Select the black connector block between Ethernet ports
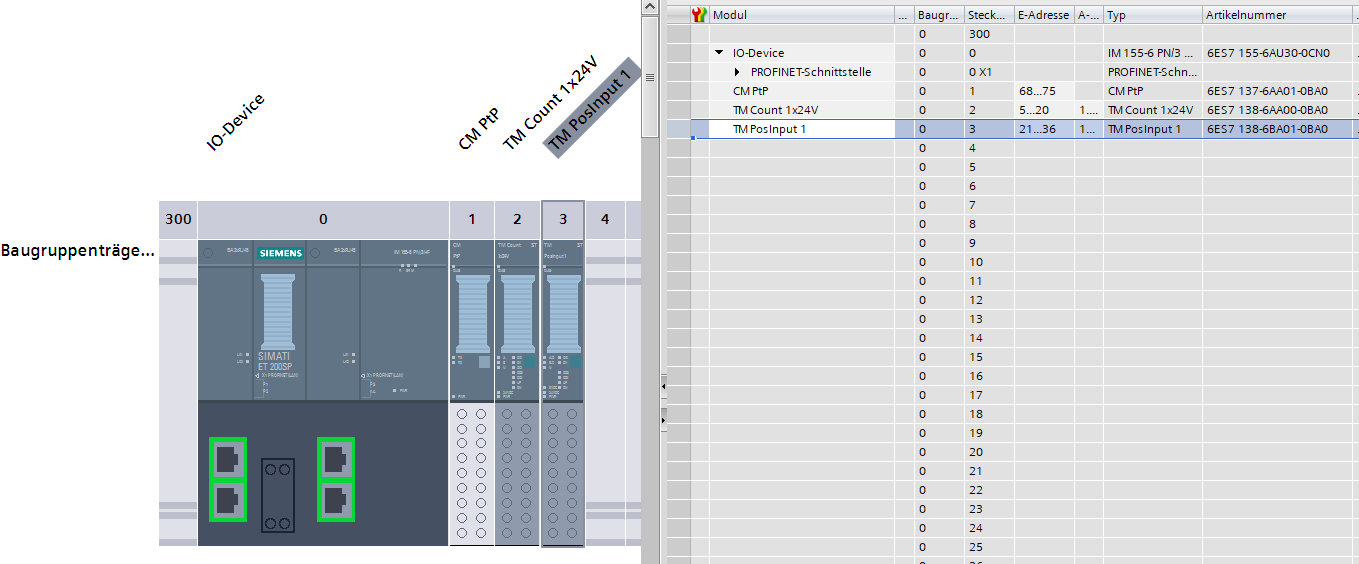1359x564 pixels. [277, 495]
